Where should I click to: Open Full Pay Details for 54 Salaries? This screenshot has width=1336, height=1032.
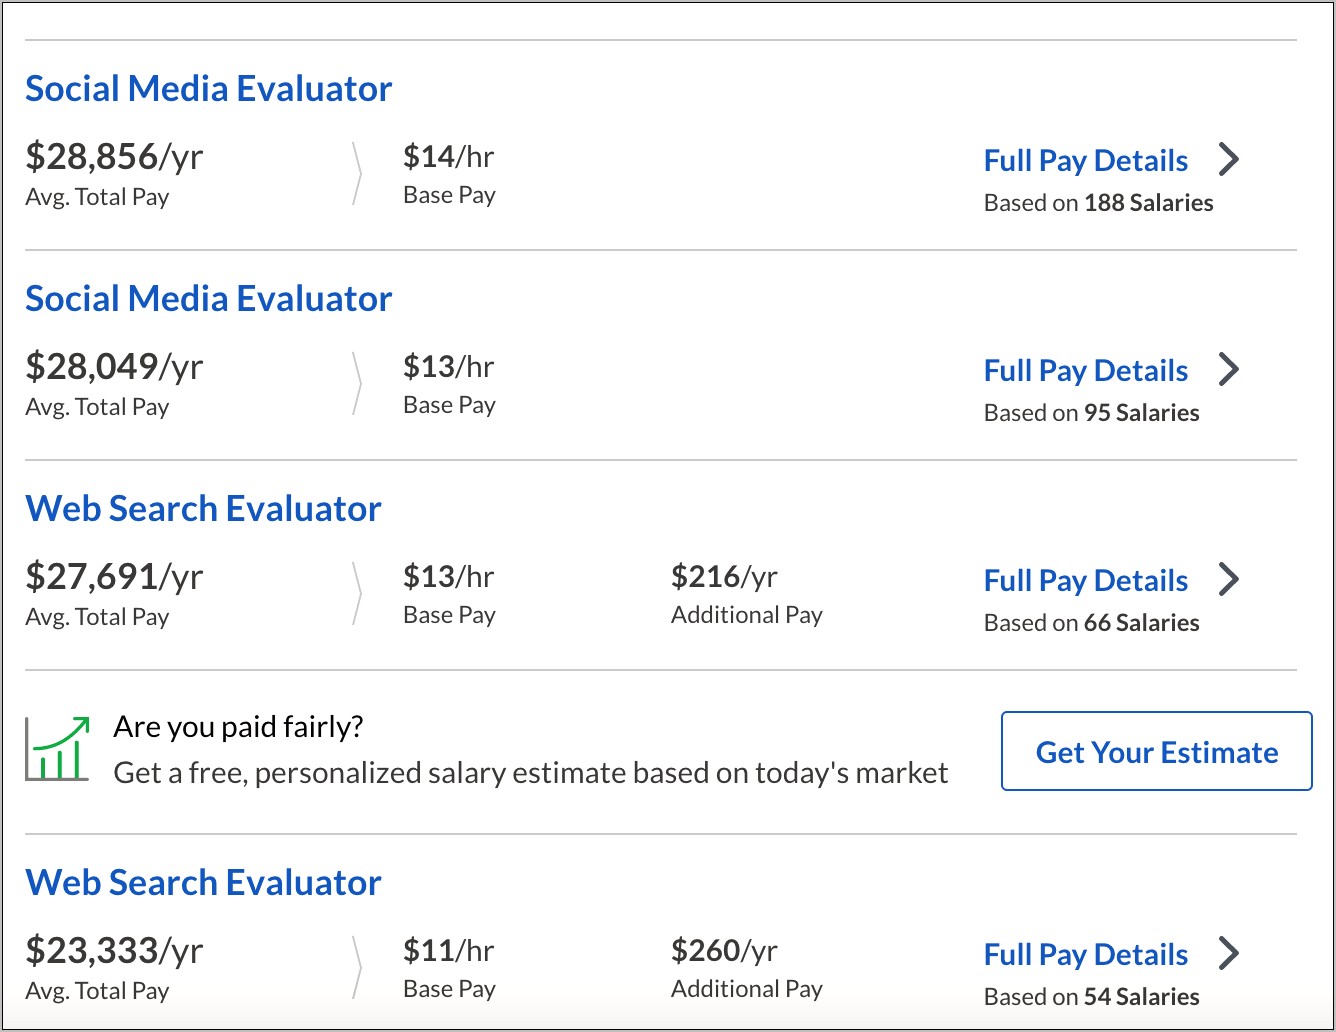click(x=1086, y=955)
